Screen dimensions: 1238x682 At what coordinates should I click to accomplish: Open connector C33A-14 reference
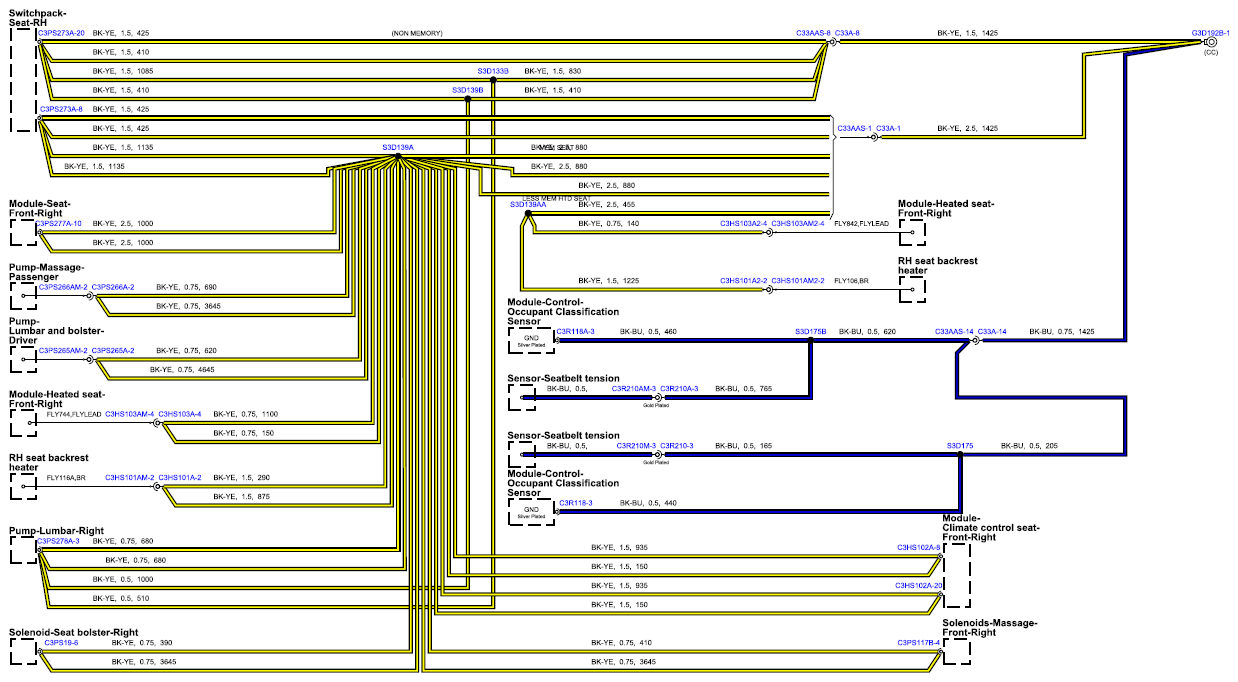pyautogui.click(x=992, y=331)
